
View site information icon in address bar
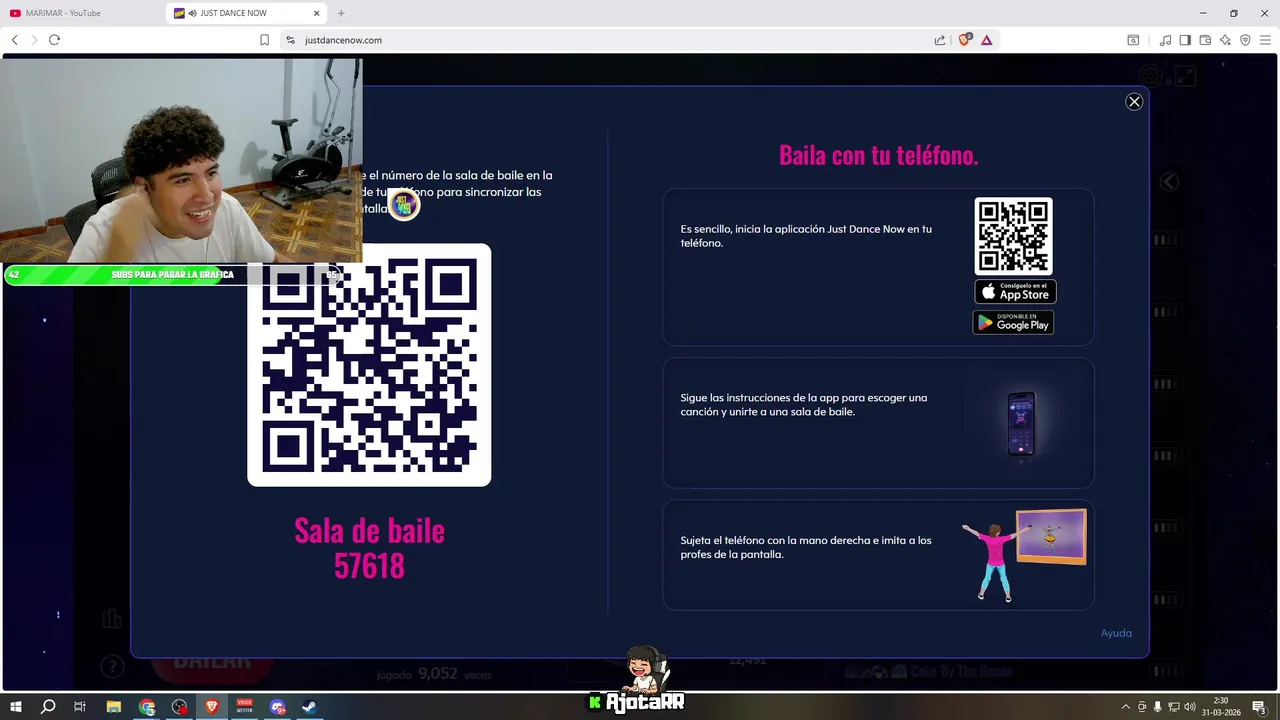[290, 40]
